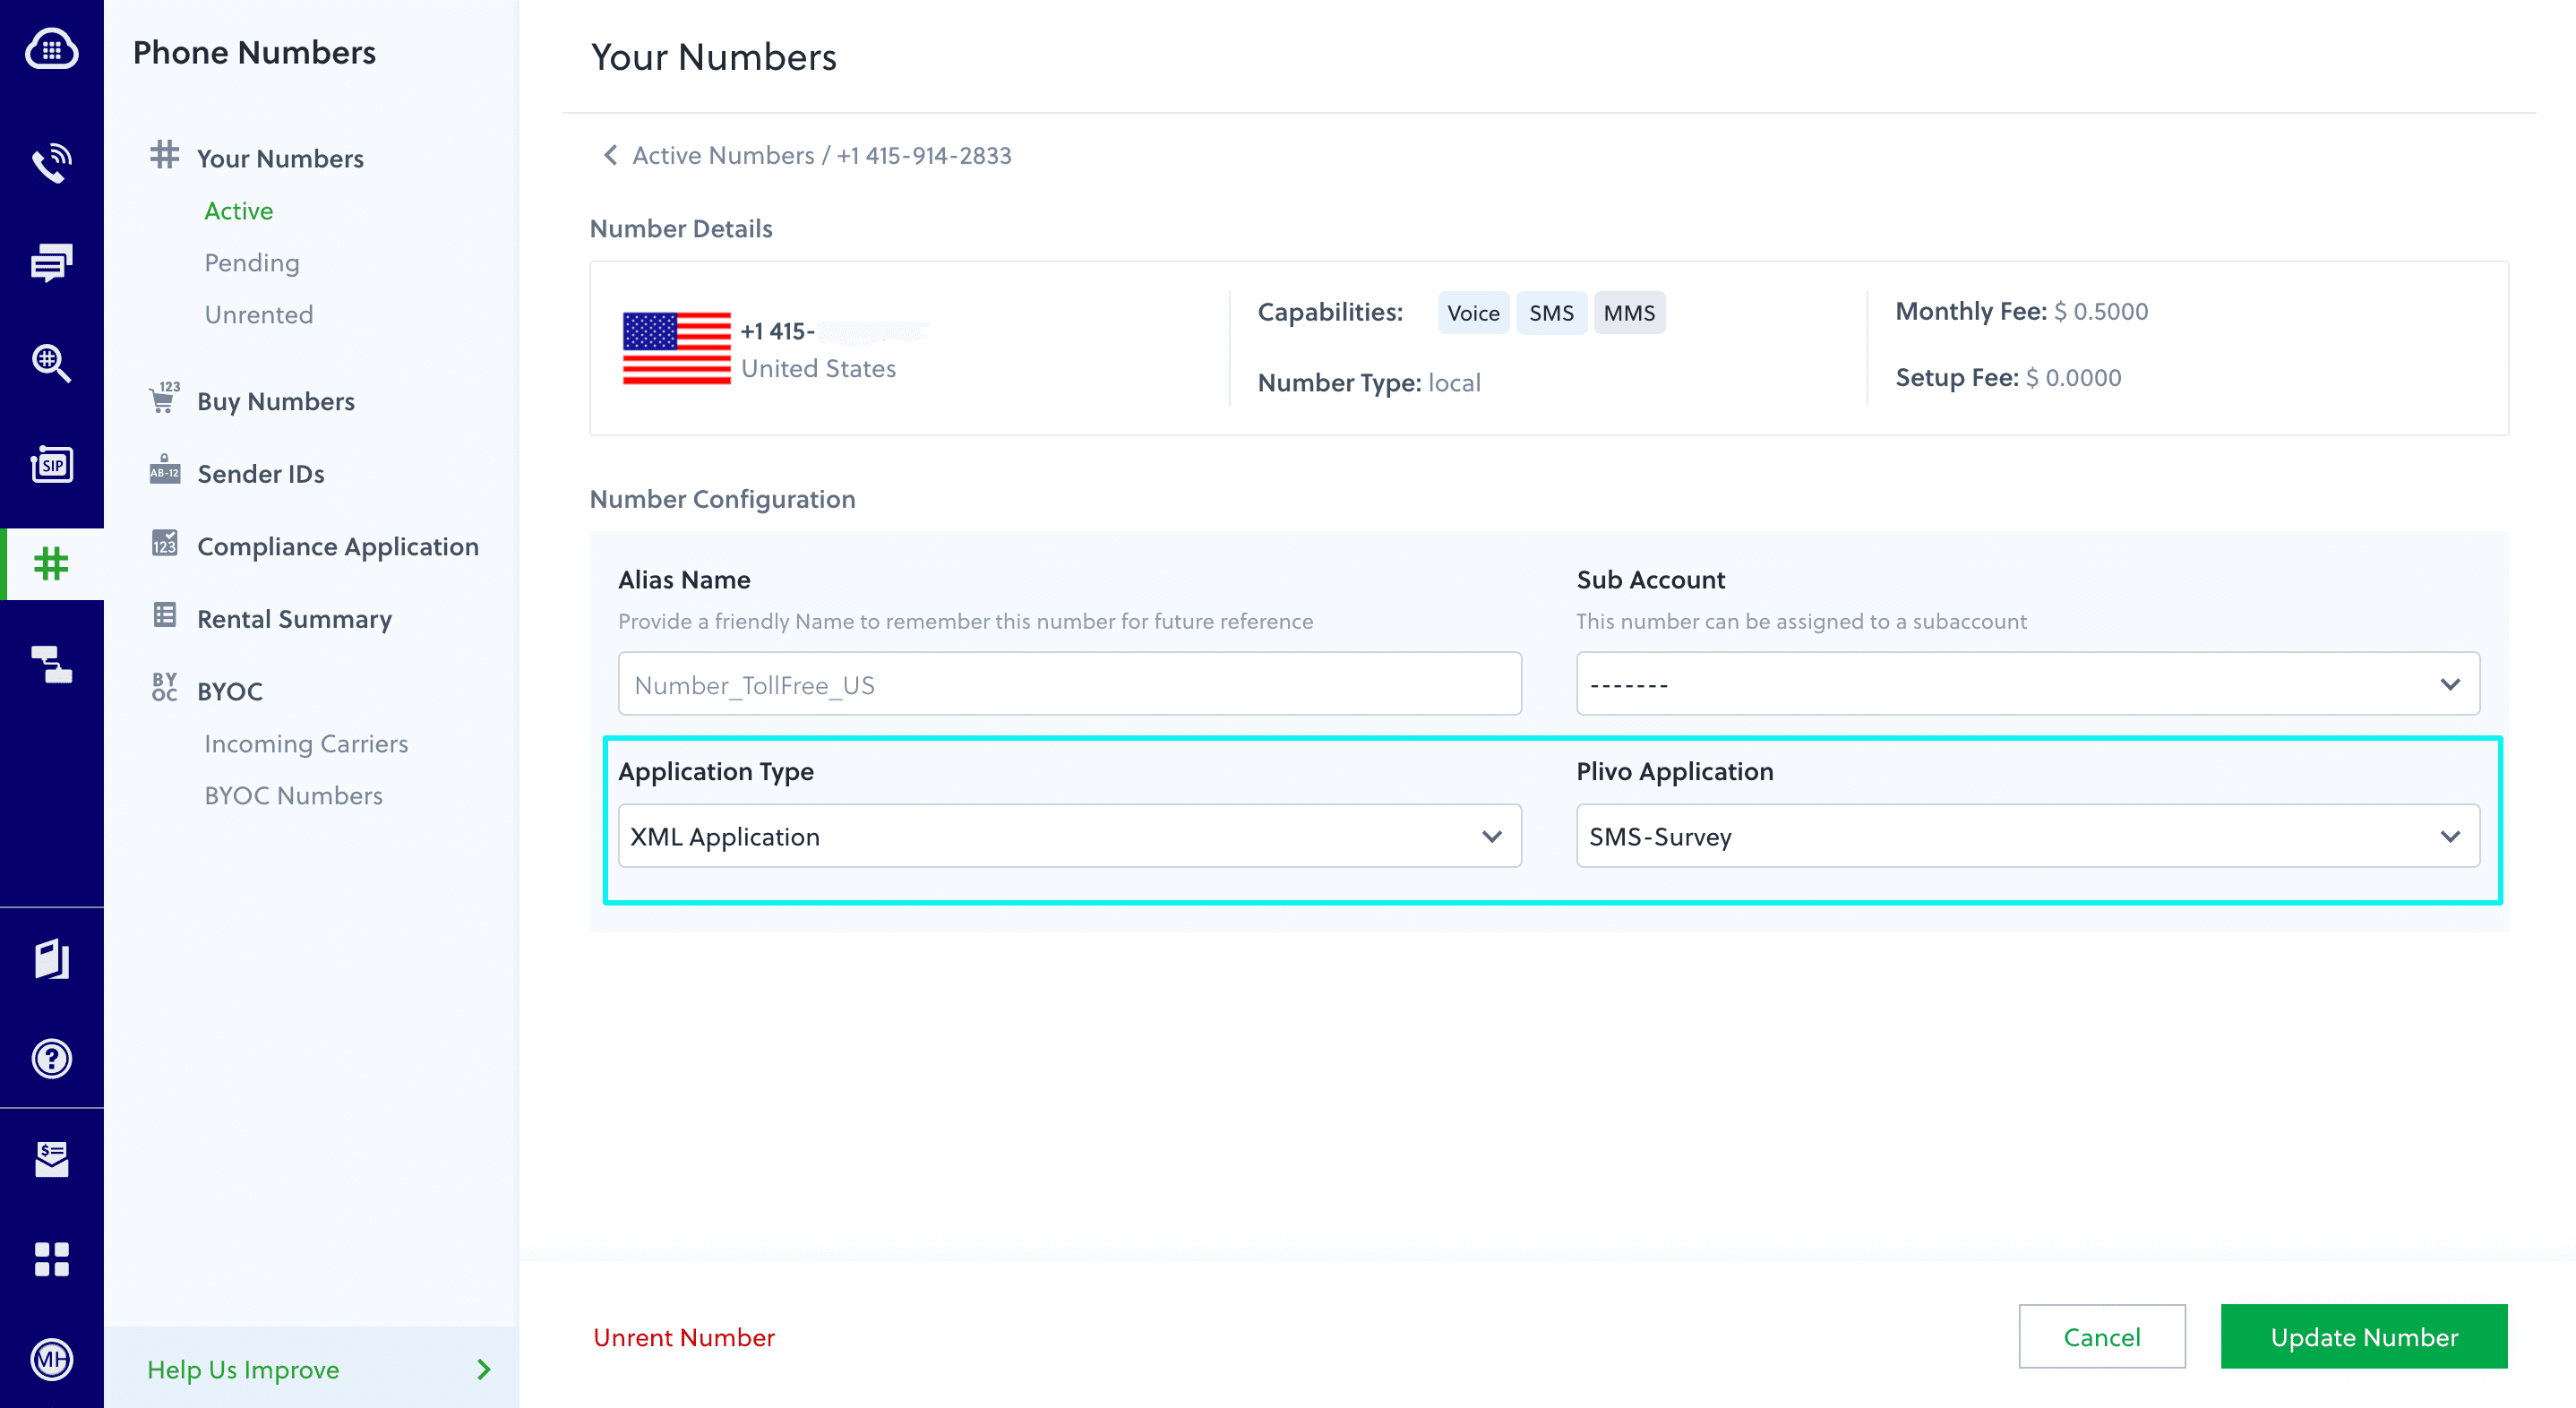Click the active Phone Numbers hash icon
The width and height of the screenshot is (2576, 1408).
pyautogui.click(x=52, y=563)
